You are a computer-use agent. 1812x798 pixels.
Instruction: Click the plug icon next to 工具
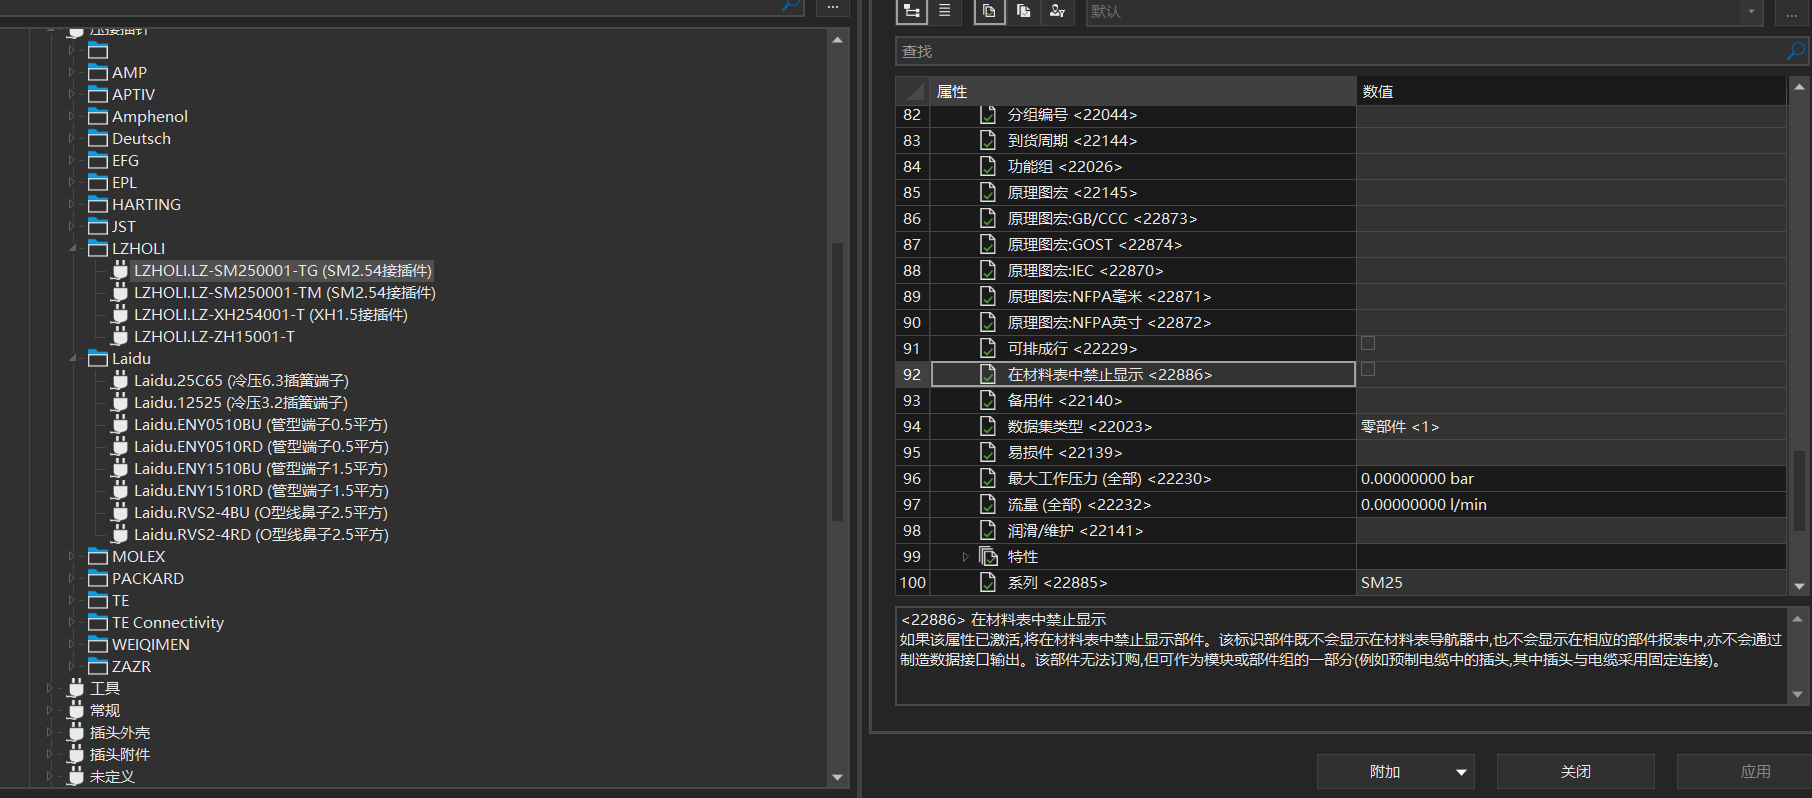[x=76, y=688]
